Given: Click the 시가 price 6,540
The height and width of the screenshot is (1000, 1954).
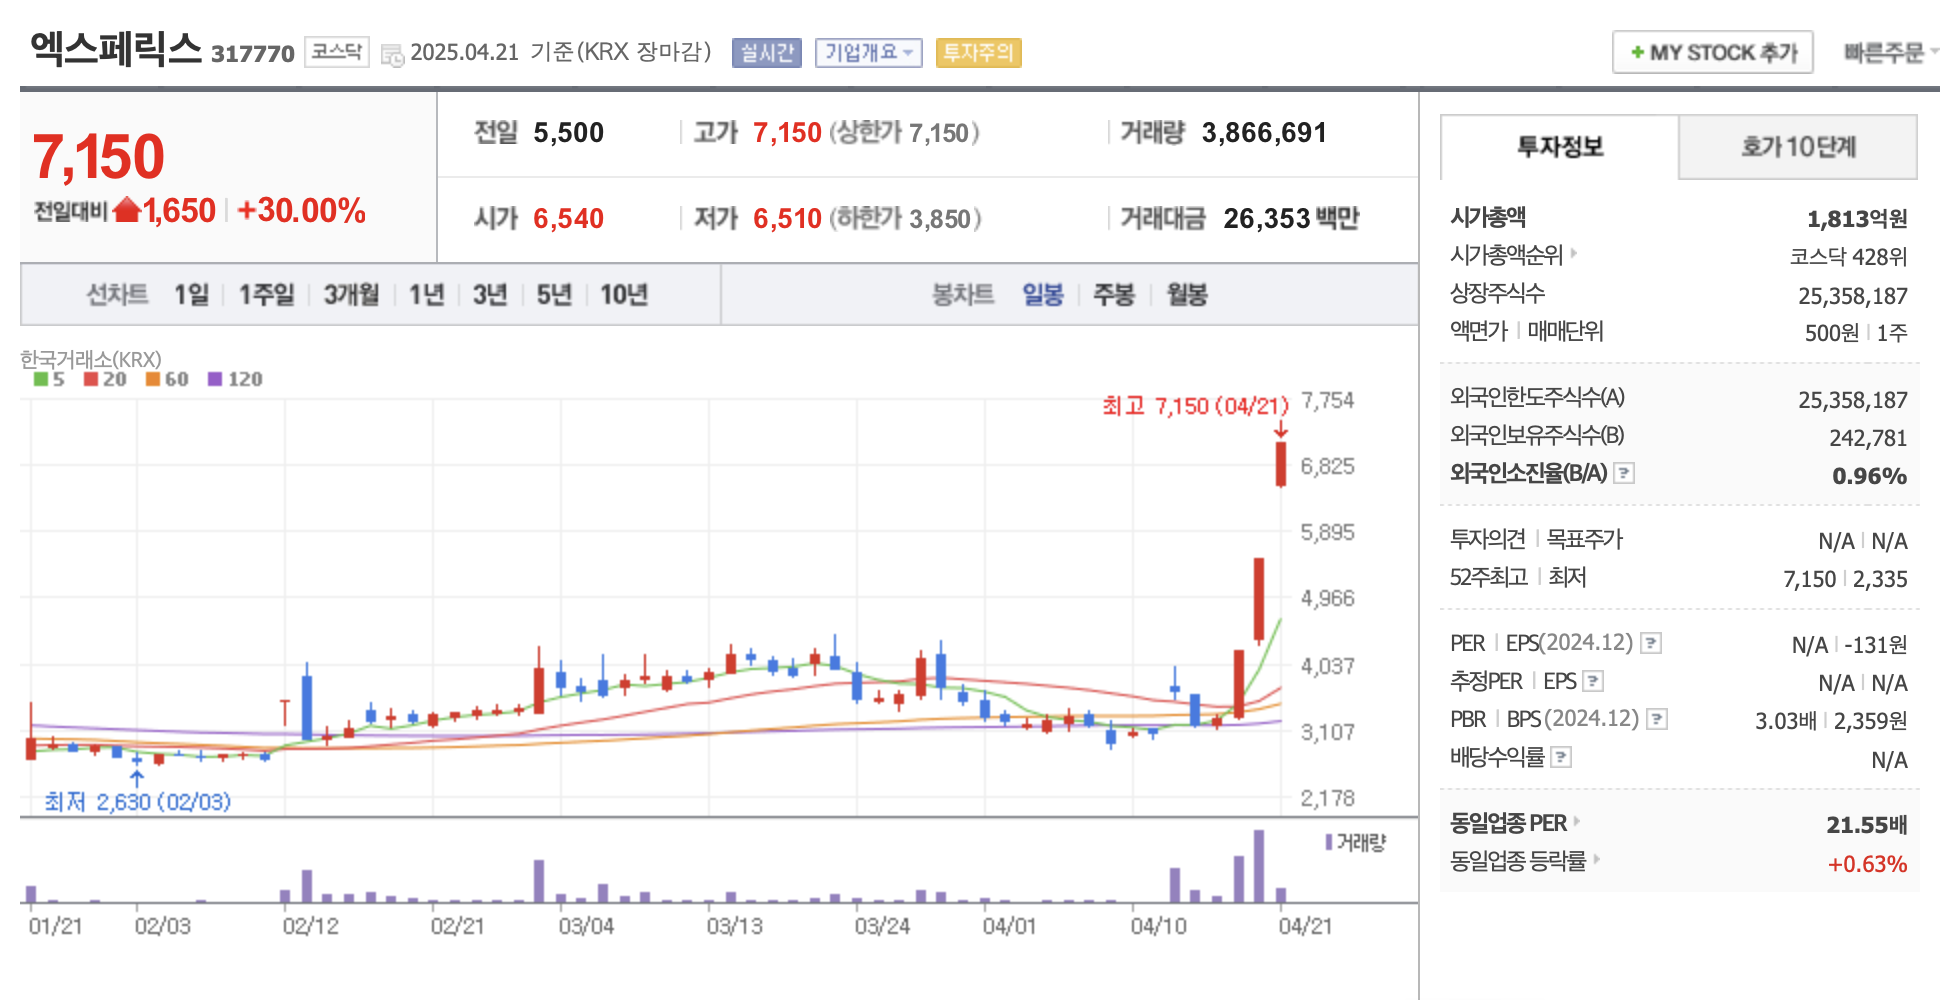Looking at the screenshot, I should (568, 219).
